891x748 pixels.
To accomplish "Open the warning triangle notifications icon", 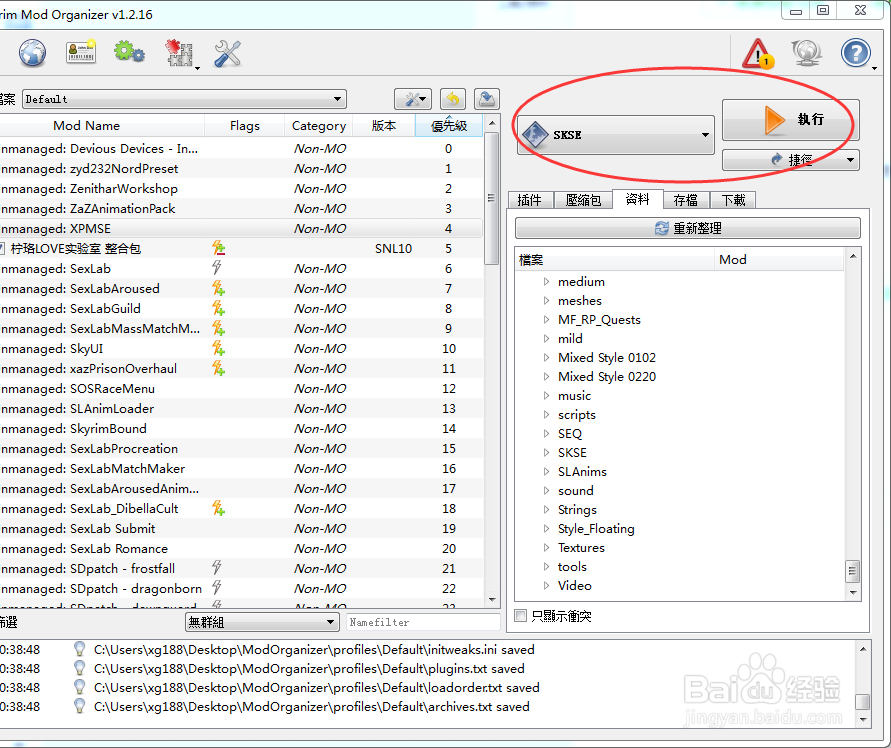I will pyautogui.click(x=759, y=53).
